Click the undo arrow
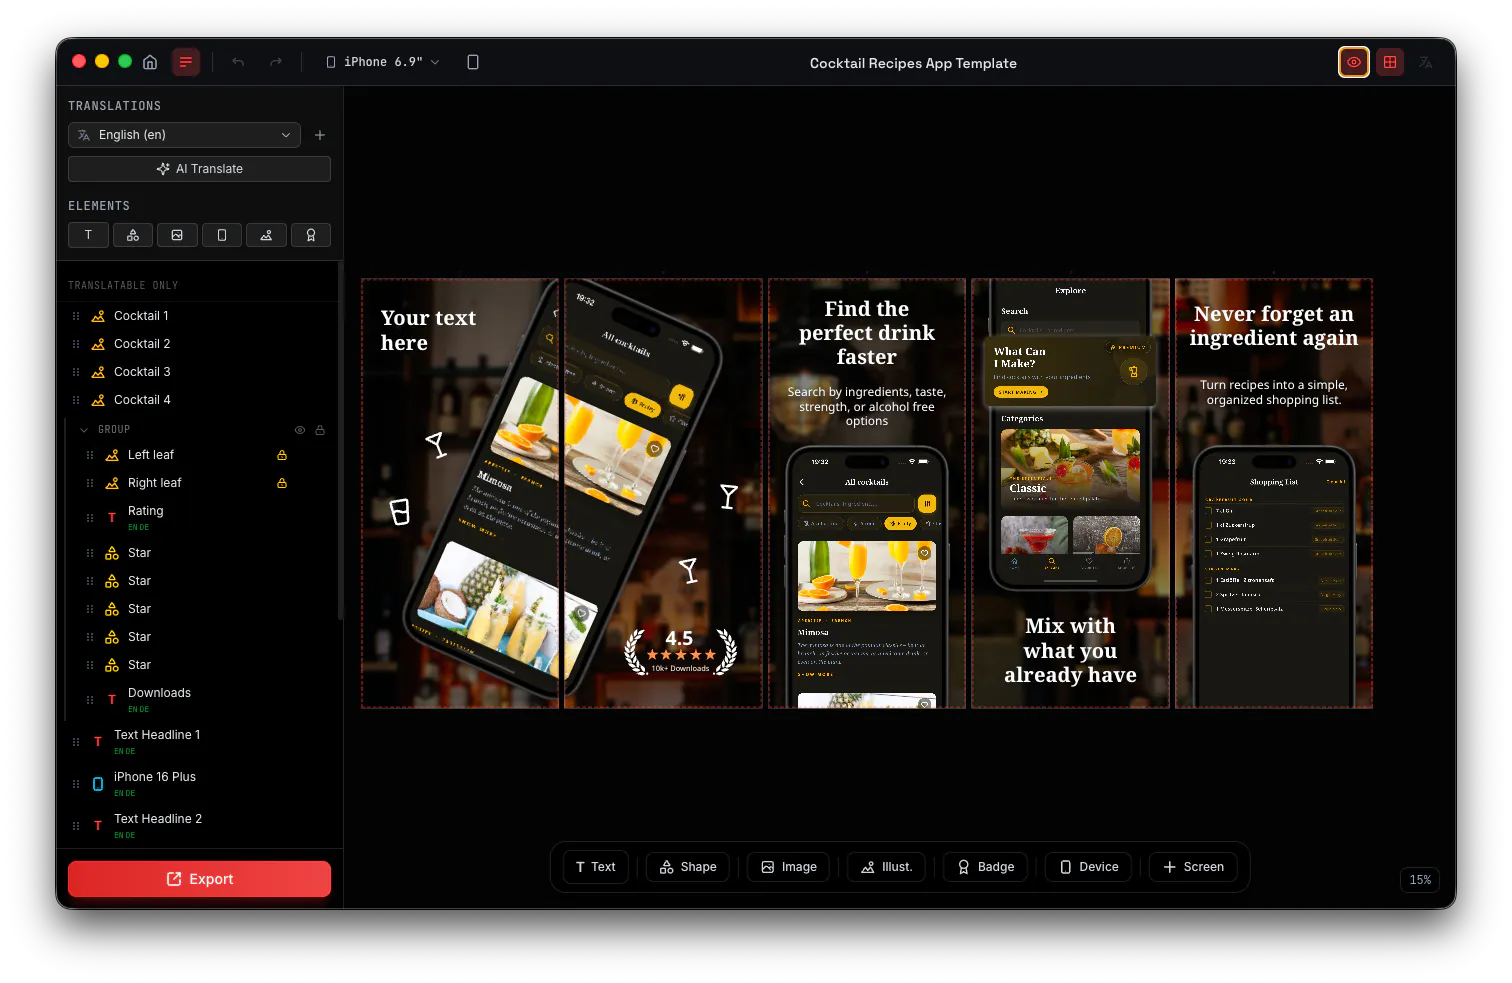The image size is (1512, 983). [x=238, y=62]
